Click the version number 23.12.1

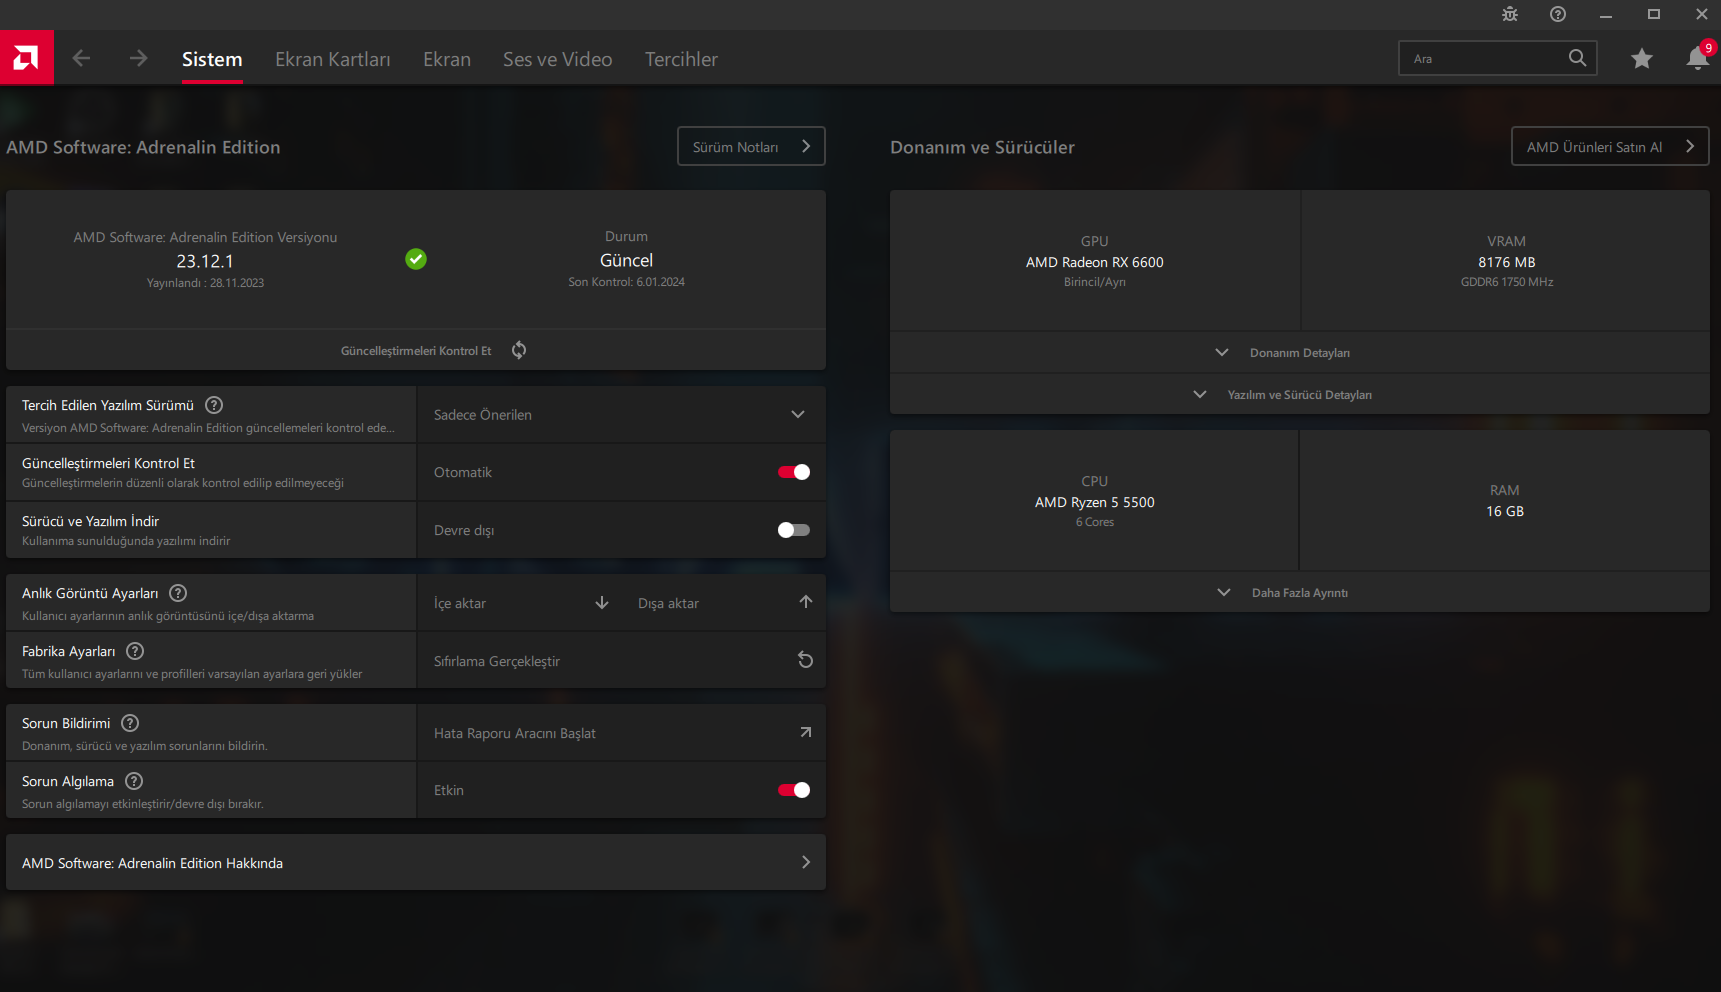coord(205,261)
